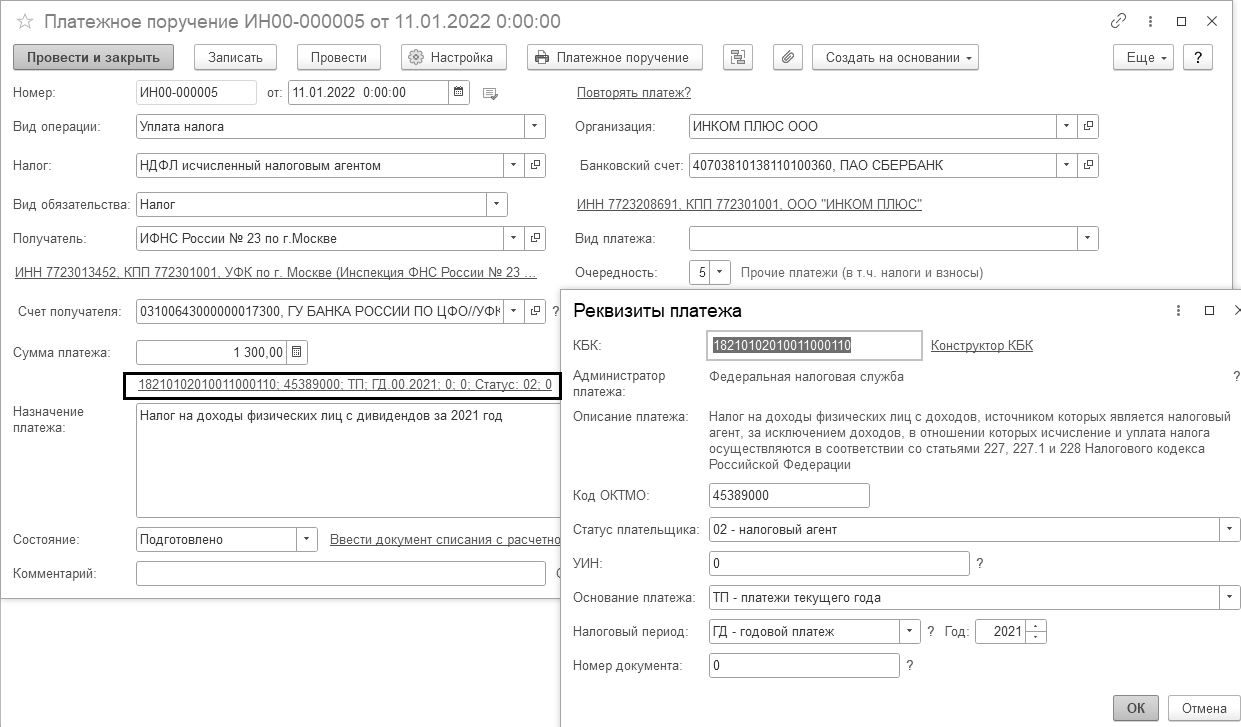Viewport: 1241px width, 727px height.
Task: Expand the Вид платежа dropdown
Action: 1088,239
